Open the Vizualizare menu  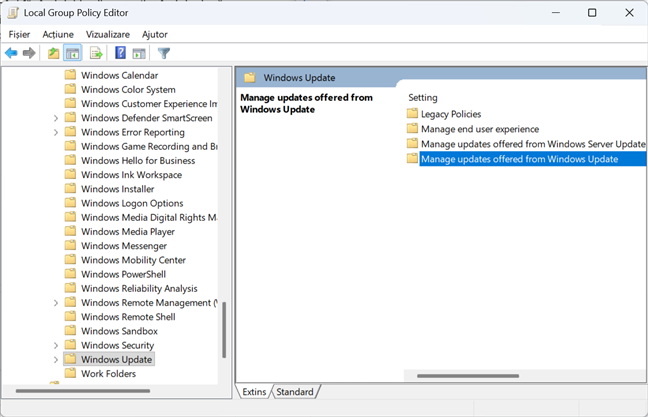[x=108, y=34]
